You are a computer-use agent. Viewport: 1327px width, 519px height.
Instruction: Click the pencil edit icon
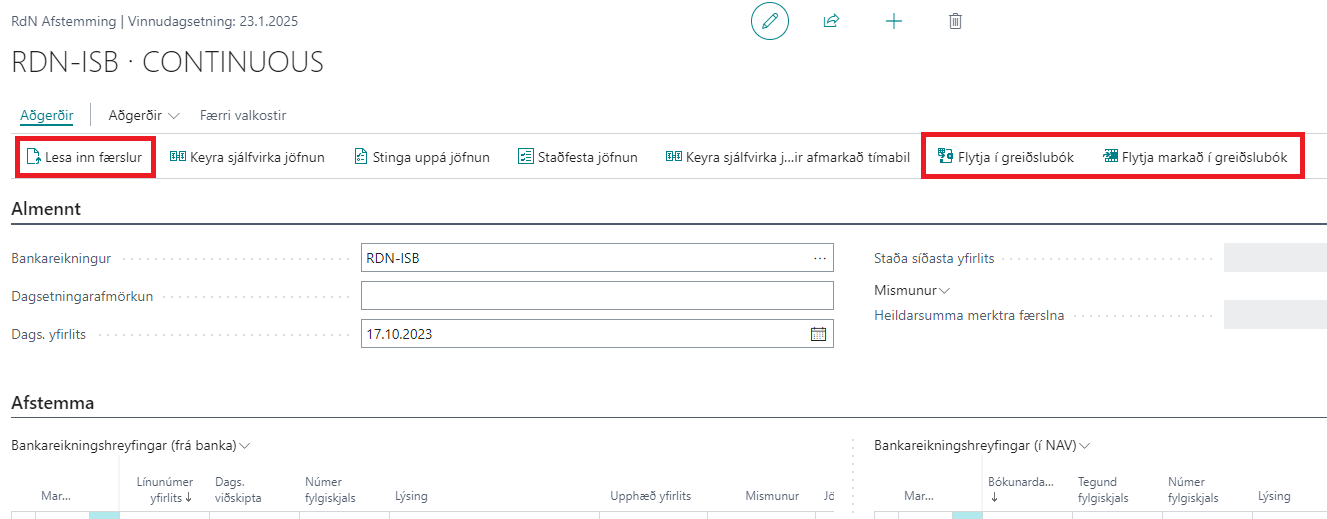pos(769,21)
